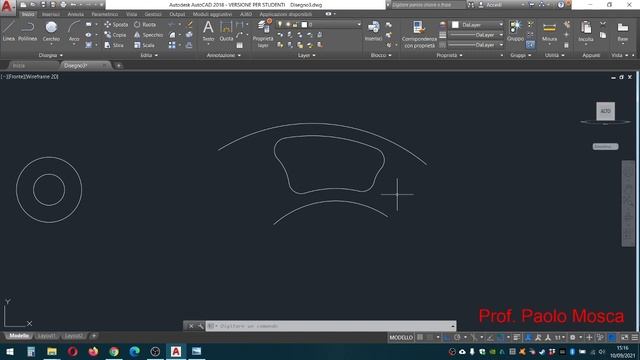The height and width of the screenshot is (360, 640).
Task: Click Corrispondenza con proprietà tool
Action: 419,34
